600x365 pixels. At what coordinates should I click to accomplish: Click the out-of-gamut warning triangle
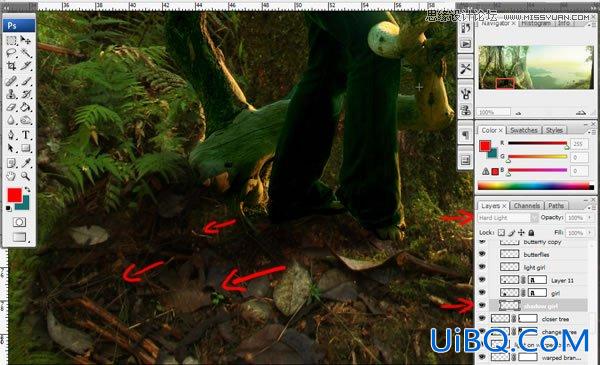(x=485, y=171)
